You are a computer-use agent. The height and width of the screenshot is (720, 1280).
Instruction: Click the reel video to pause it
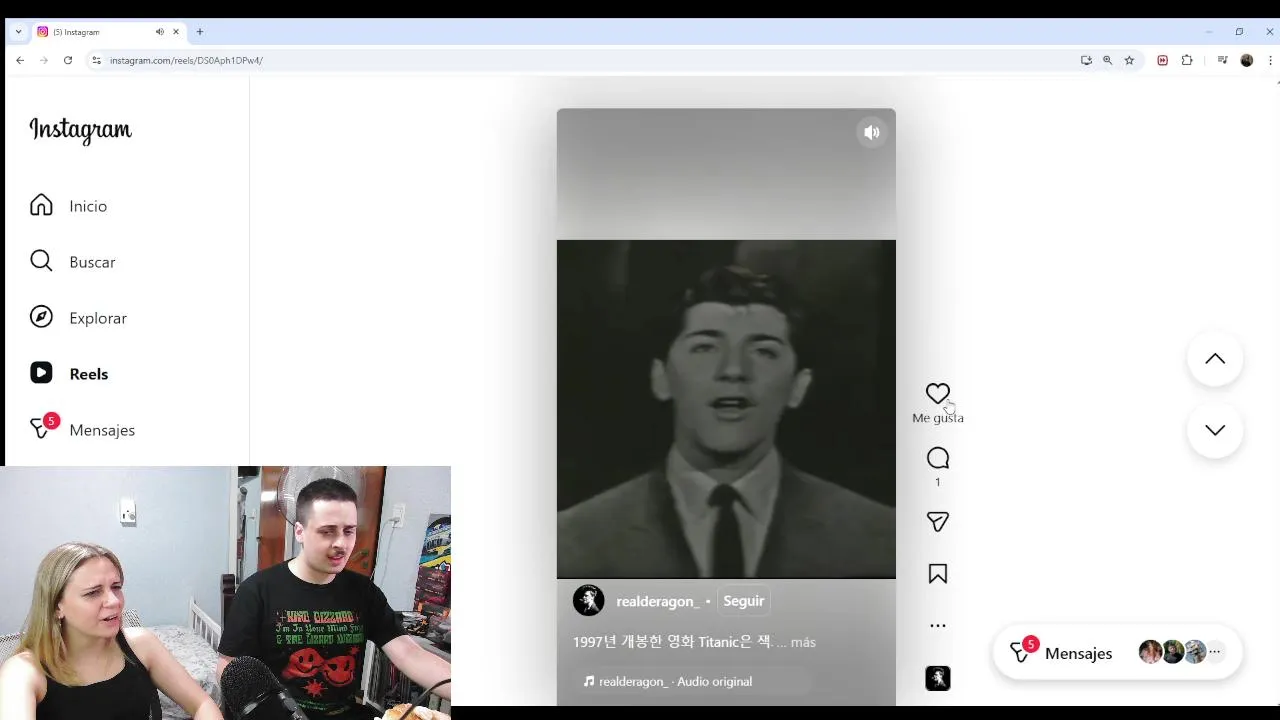pyautogui.click(x=726, y=408)
